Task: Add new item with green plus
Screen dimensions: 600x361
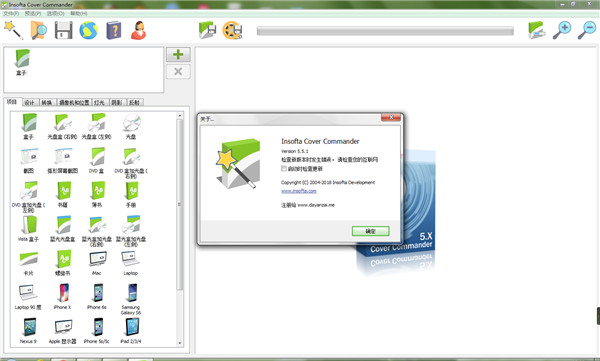Action: tap(178, 54)
